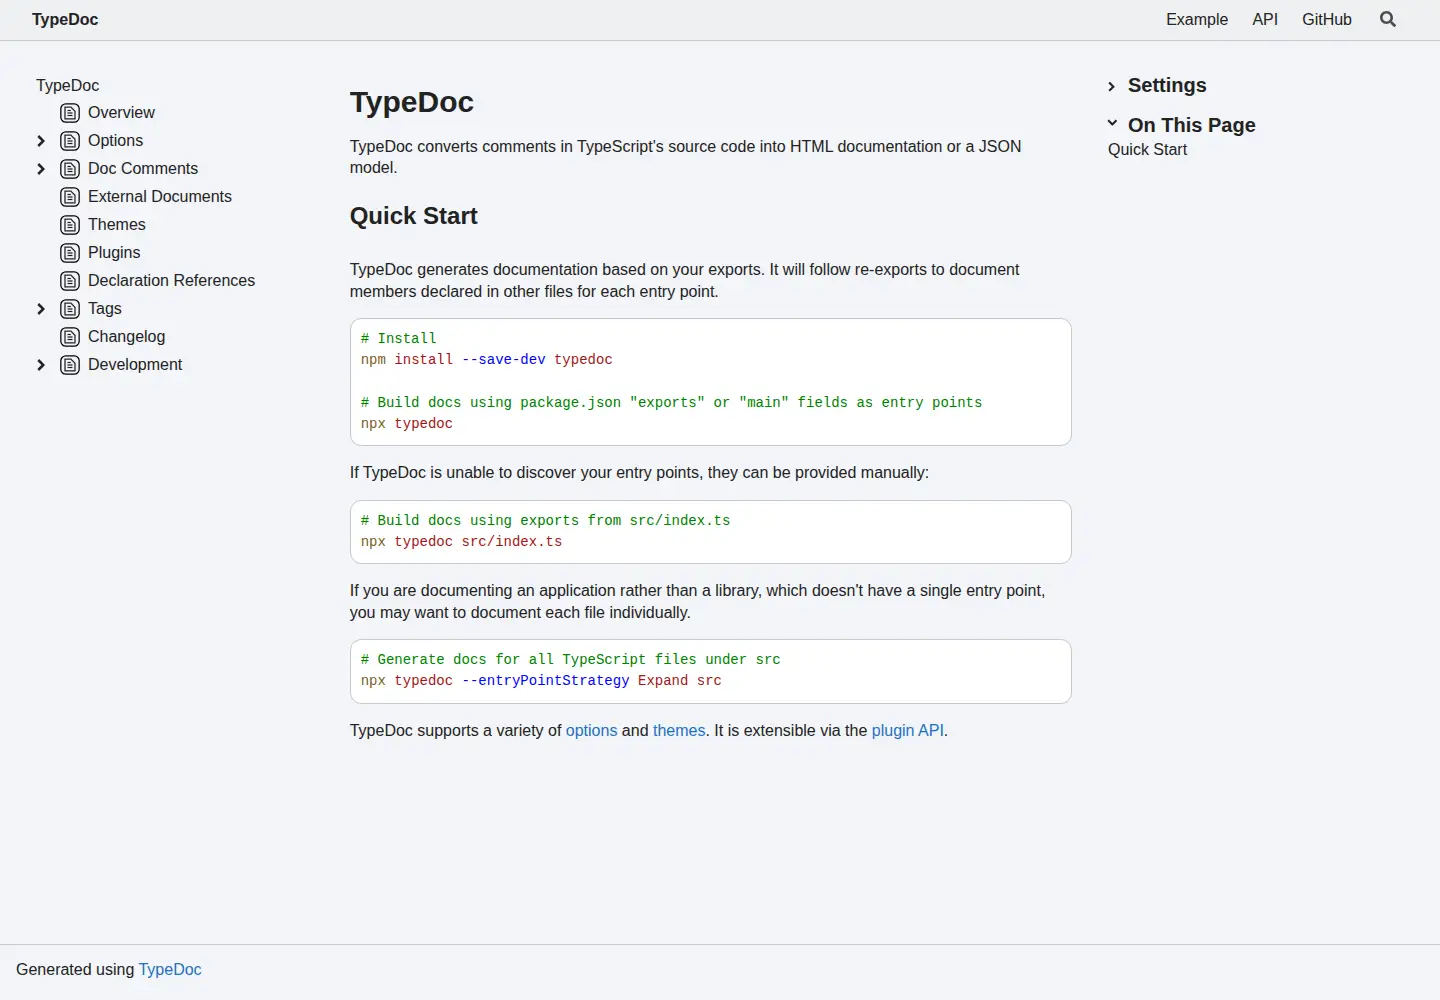The width and height of the screenshot is (1440, 1000).
Task: Open the API menu item
Action: click(x=1265, y=19)
